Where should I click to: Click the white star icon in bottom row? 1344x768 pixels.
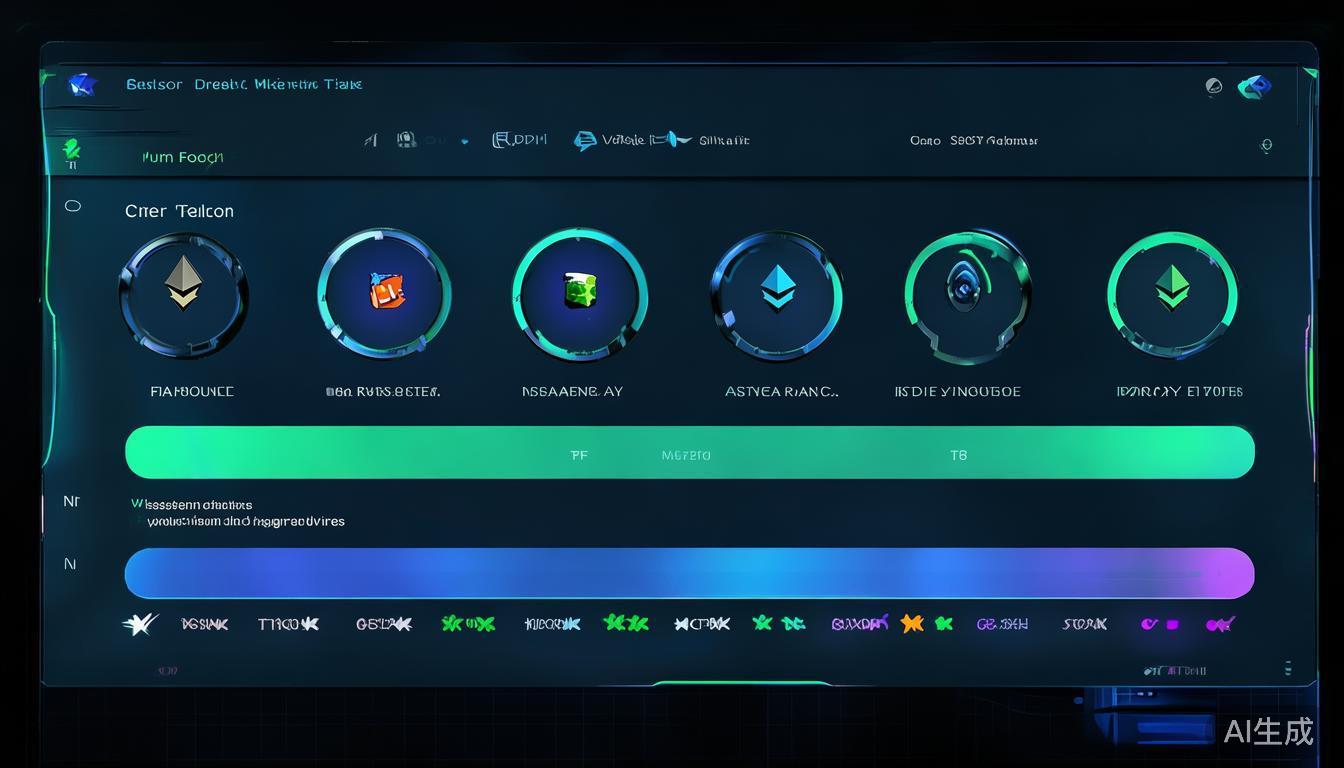(139, 624)
